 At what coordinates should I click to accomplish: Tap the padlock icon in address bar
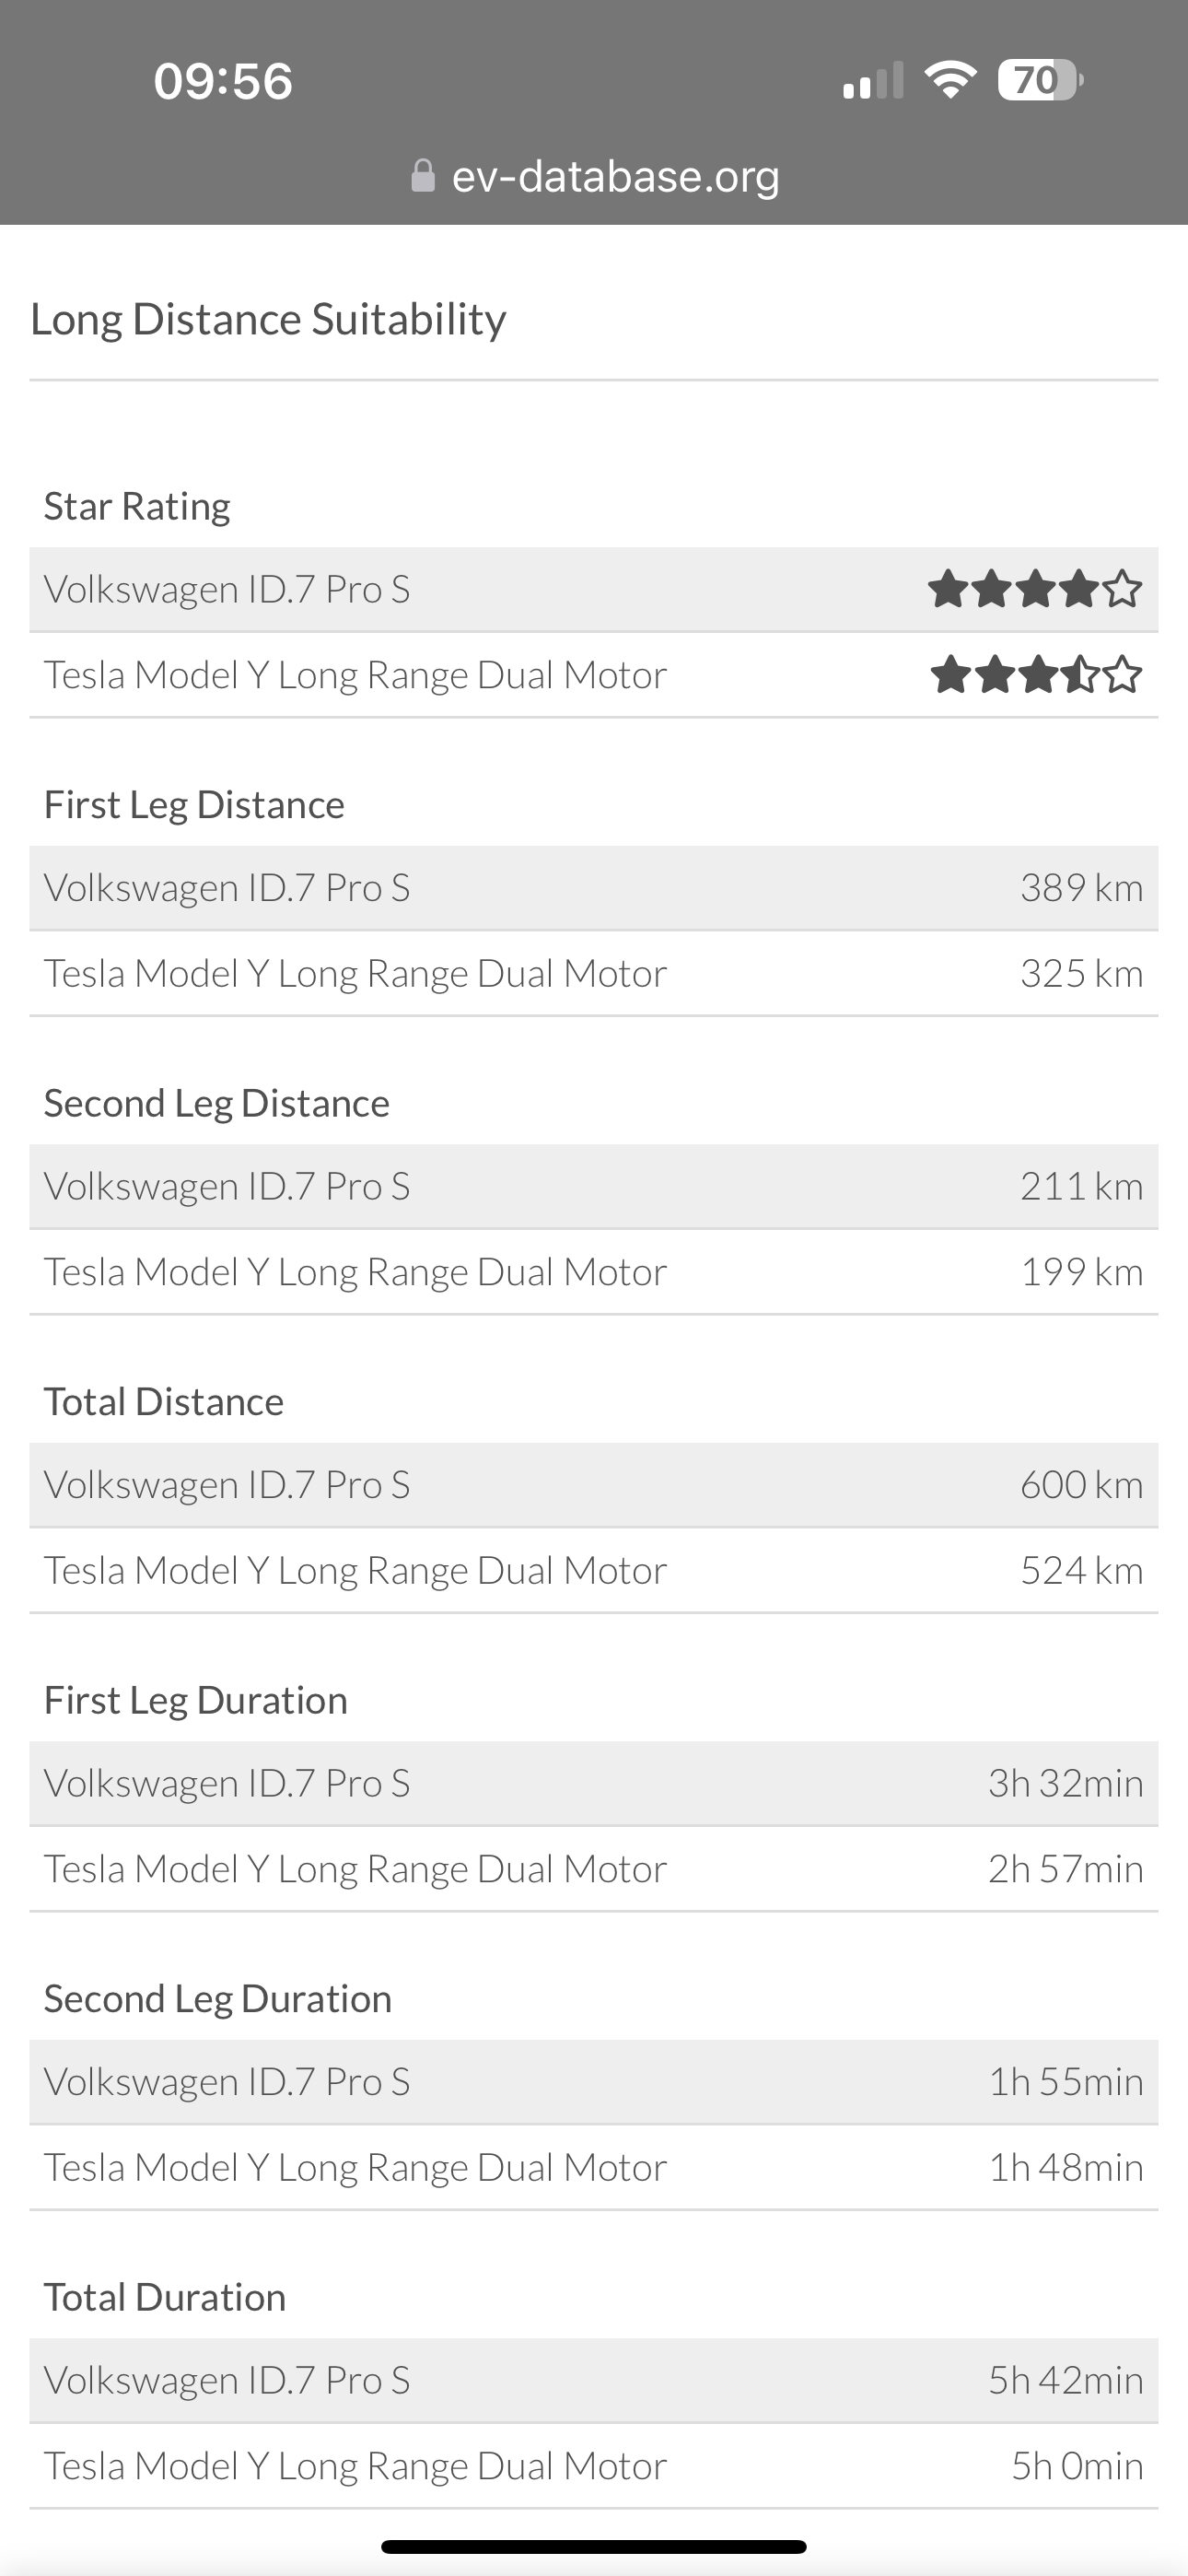[x=423, y=176]
